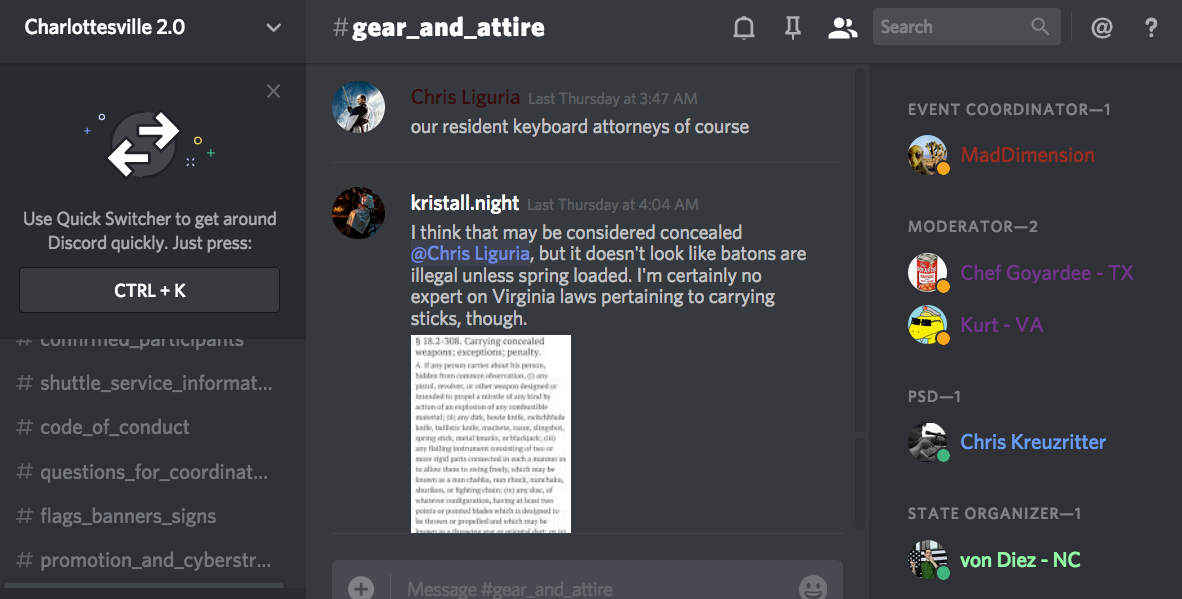Click the search magnifier icon
The image size is (1182, 599).
pyautogui.click(x=1040, y=26)
